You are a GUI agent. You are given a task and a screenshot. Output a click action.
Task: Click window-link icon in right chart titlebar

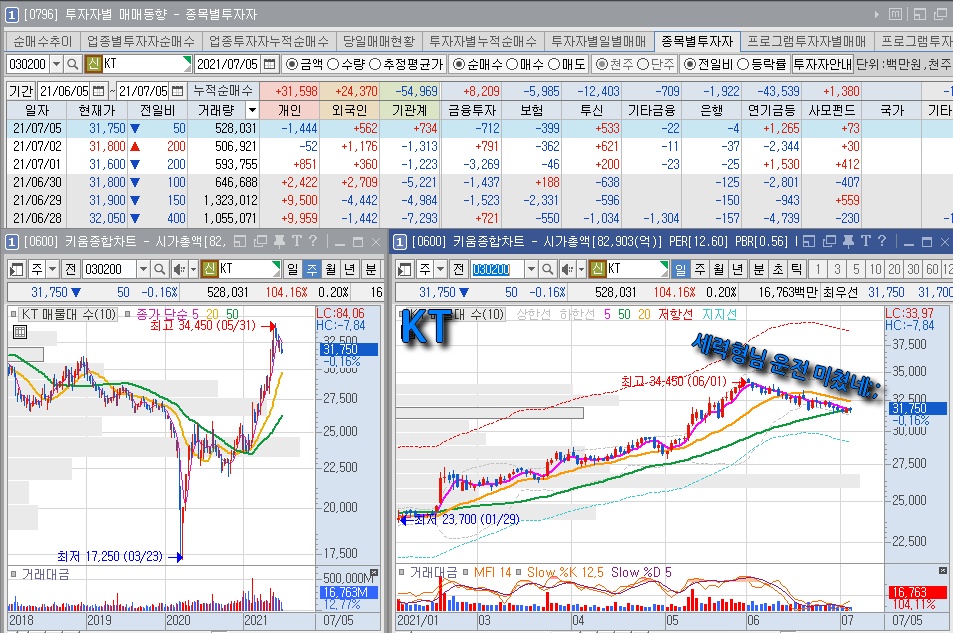(x=809, y=241)
